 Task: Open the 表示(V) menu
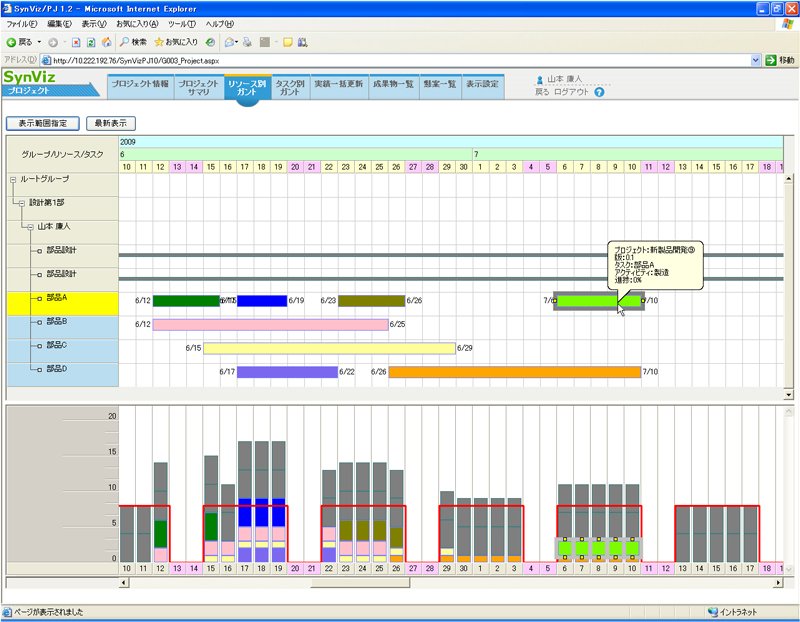[94, 24]
